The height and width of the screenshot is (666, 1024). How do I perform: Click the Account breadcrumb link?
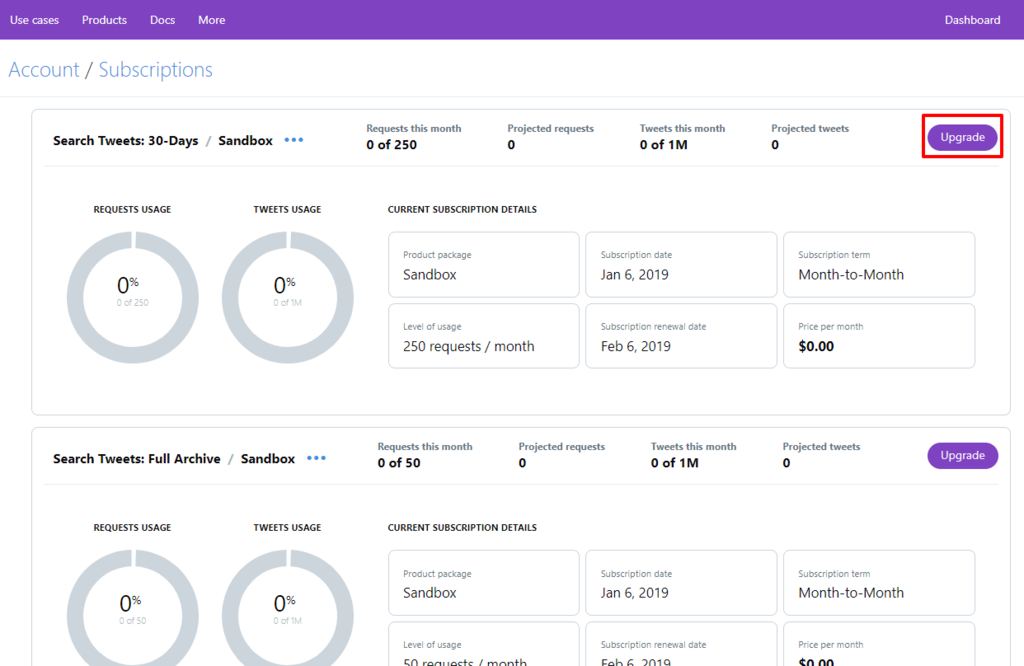tap(44, 70)
